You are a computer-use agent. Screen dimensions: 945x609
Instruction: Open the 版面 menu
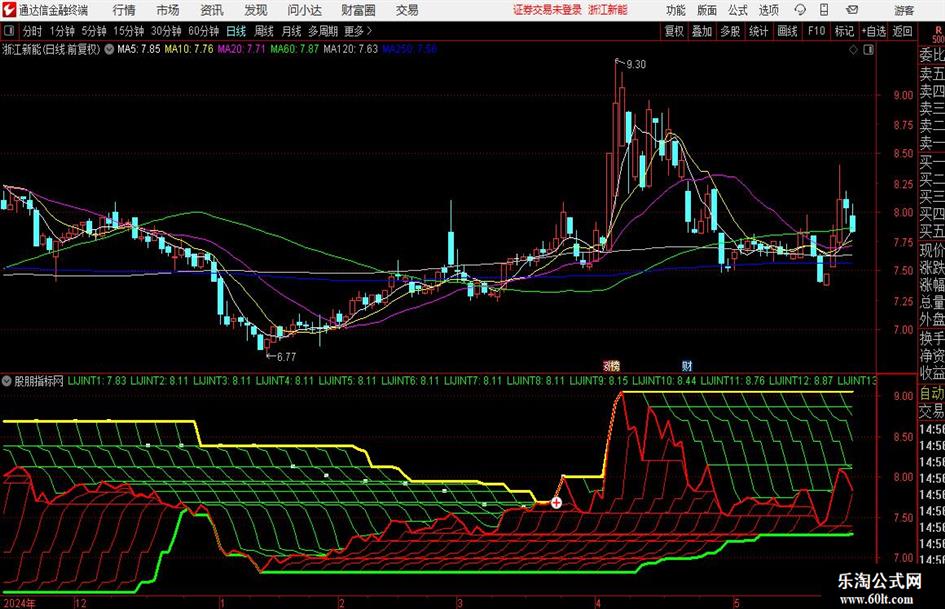coord(707,10)
